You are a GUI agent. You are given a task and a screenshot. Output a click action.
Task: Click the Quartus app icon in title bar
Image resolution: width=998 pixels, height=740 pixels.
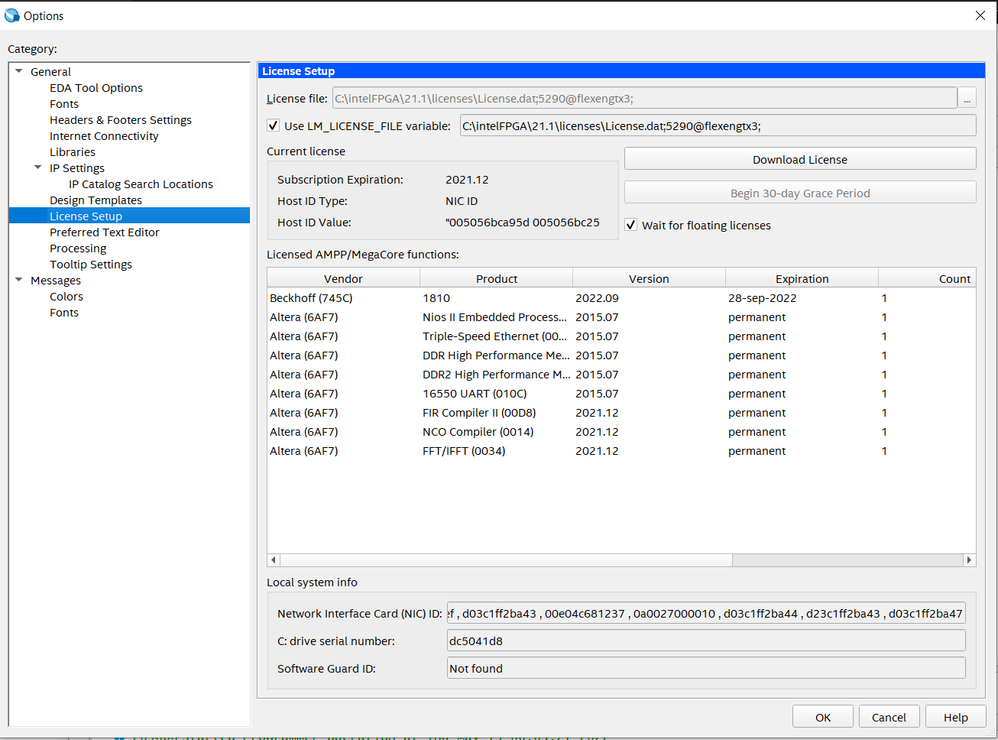(12, 15)
